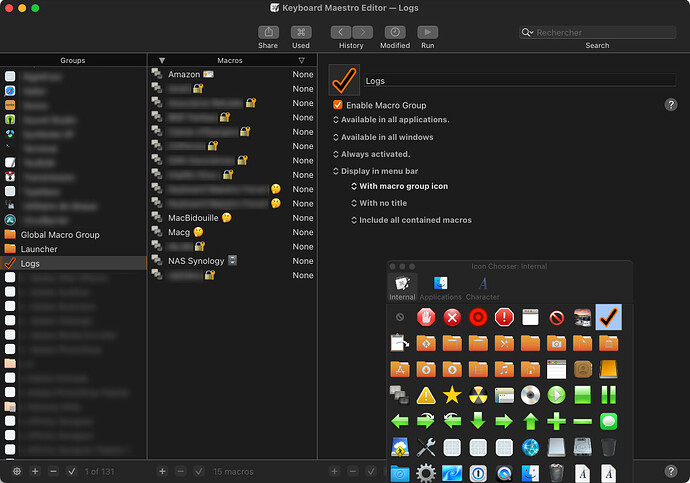690x483 pixels.
Task: Click the Run toolbar button
Action: coord(428,33)
